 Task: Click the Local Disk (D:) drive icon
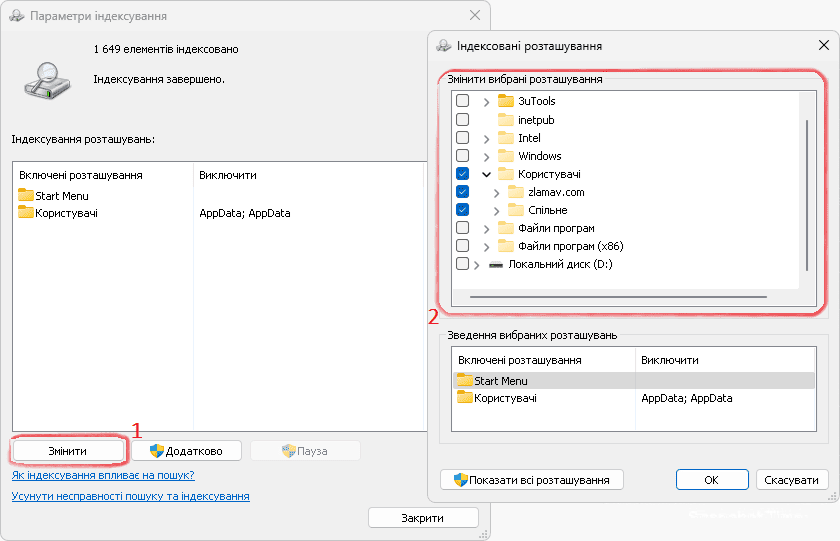(x=496, y=264)
